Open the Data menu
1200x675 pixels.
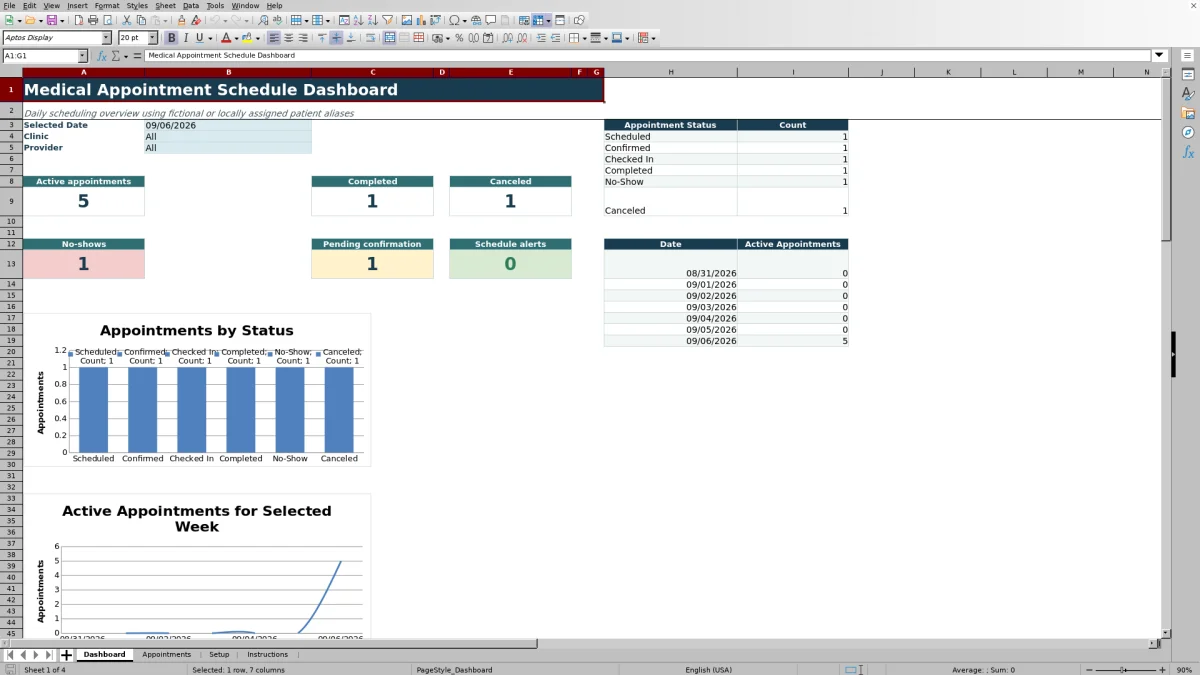click(190, 5)
